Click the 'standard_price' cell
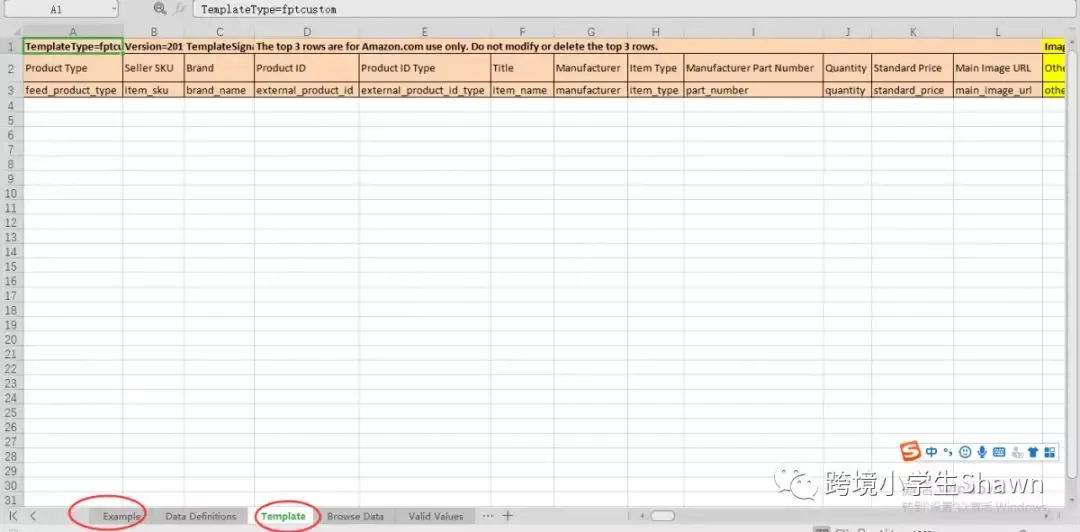Screen dimensions: 1080x532 [913, 90]
